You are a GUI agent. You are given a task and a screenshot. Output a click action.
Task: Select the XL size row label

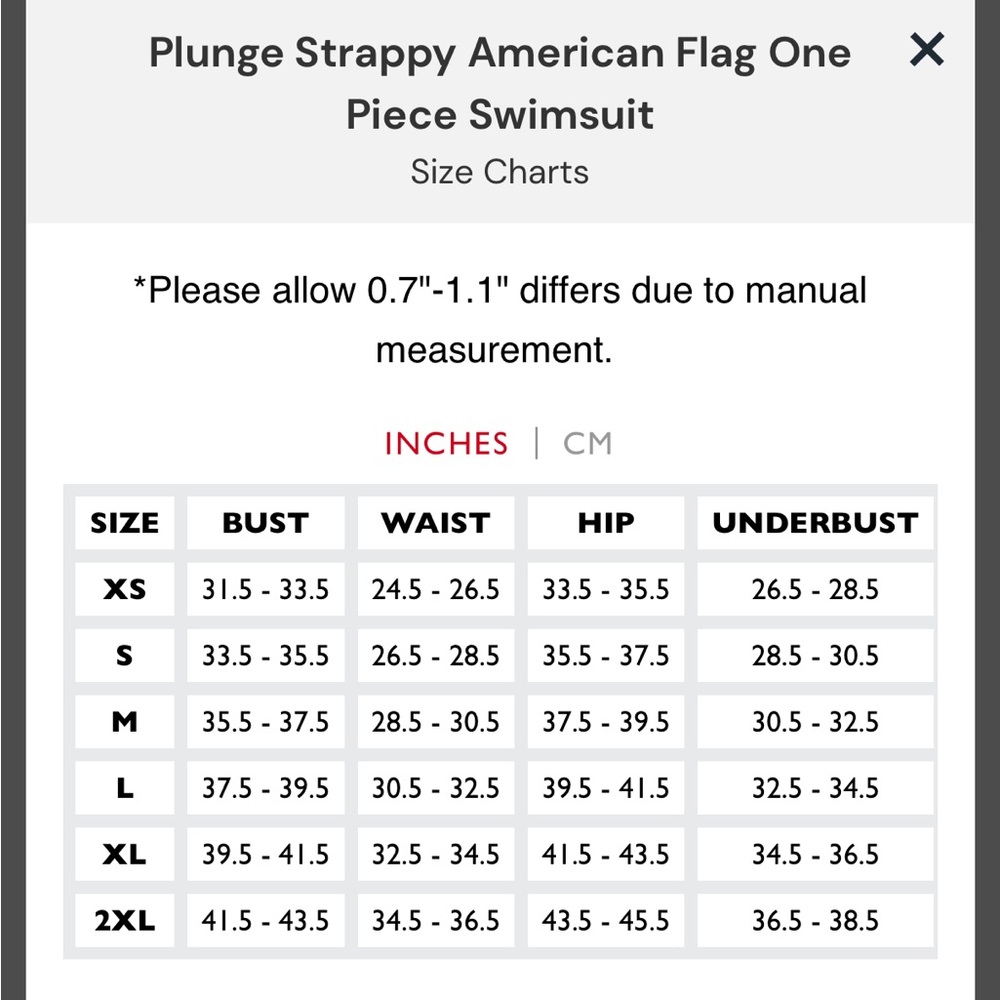click(124, 855)
